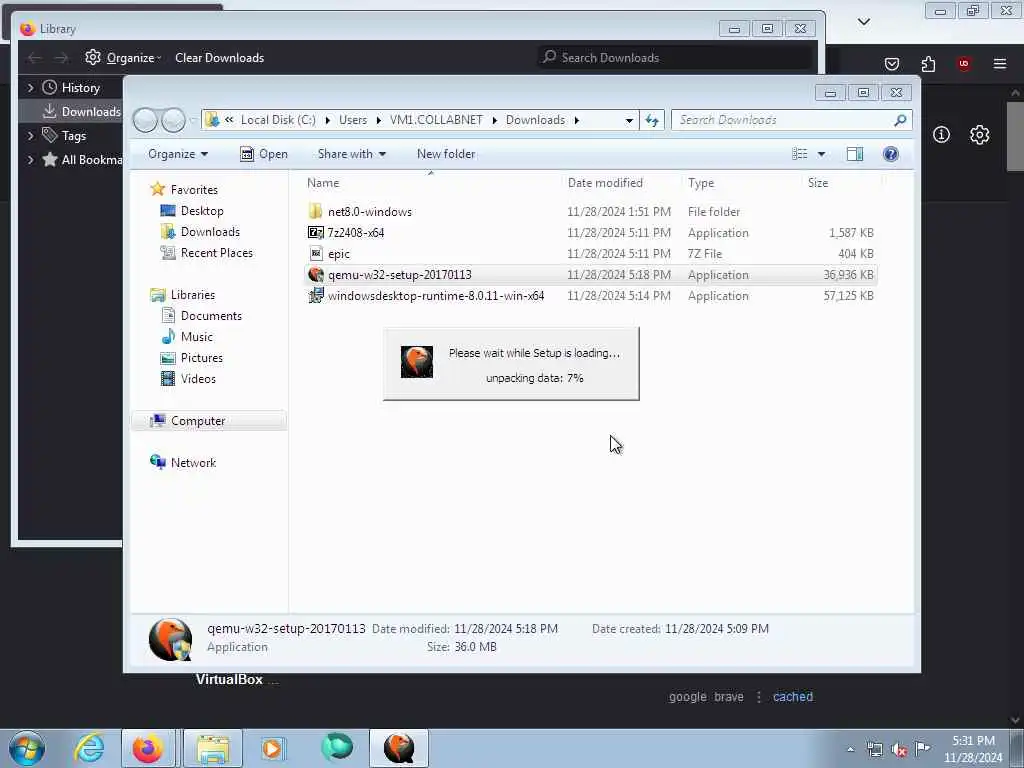Open the uBlock Origin toolbar icon
This screenshot has width=1024, height=768.
(964, 63)
